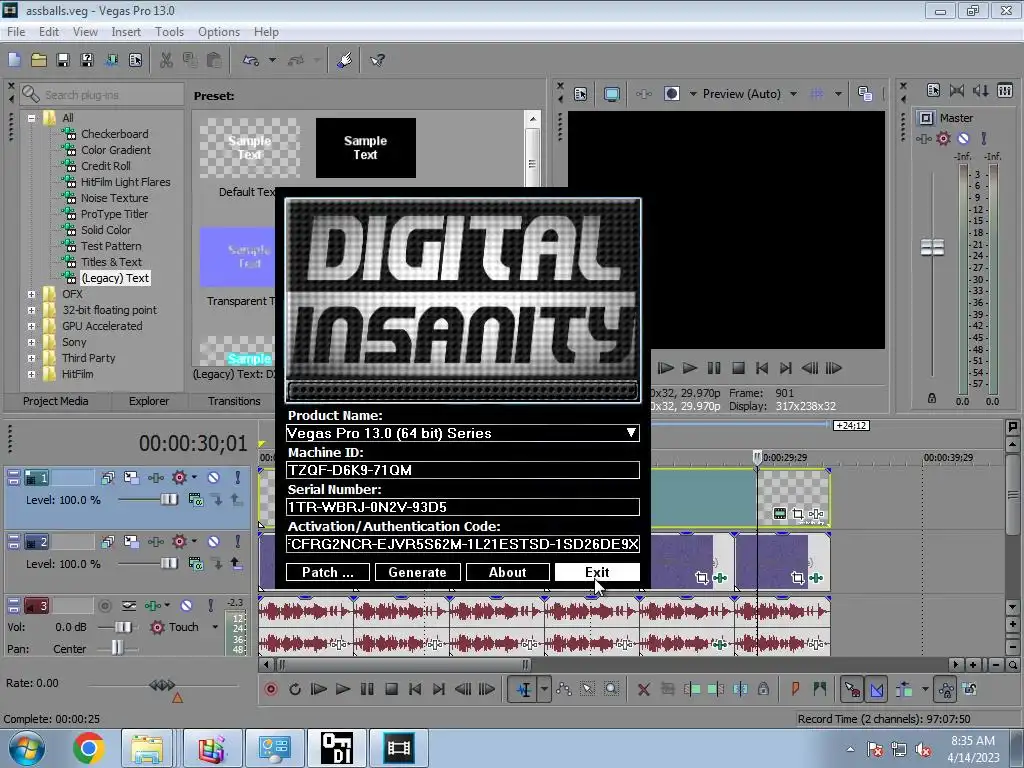
Task: Click the Generate button in keygen
Action: (x=418, y=572)
